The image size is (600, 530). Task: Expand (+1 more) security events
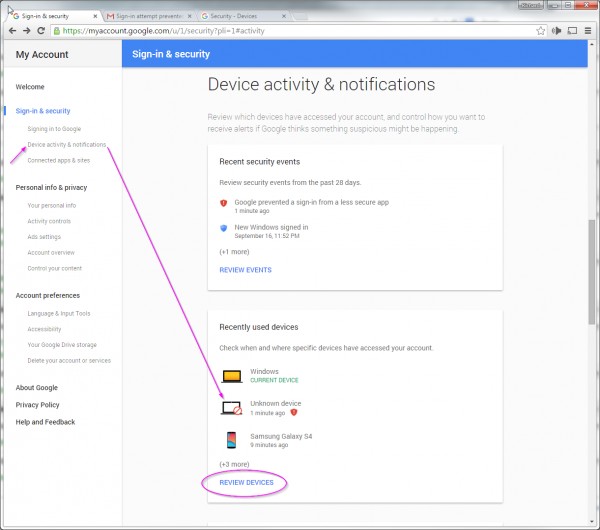click(x=234, y=252)
